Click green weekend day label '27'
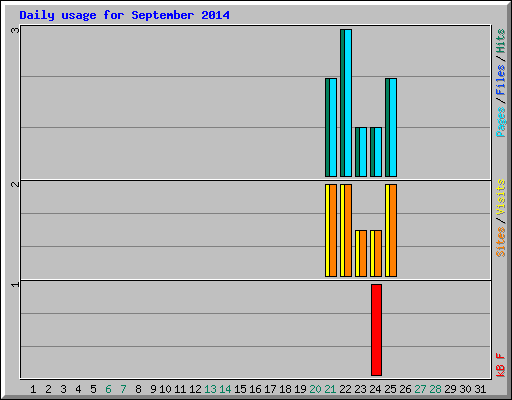 [420, 389]
